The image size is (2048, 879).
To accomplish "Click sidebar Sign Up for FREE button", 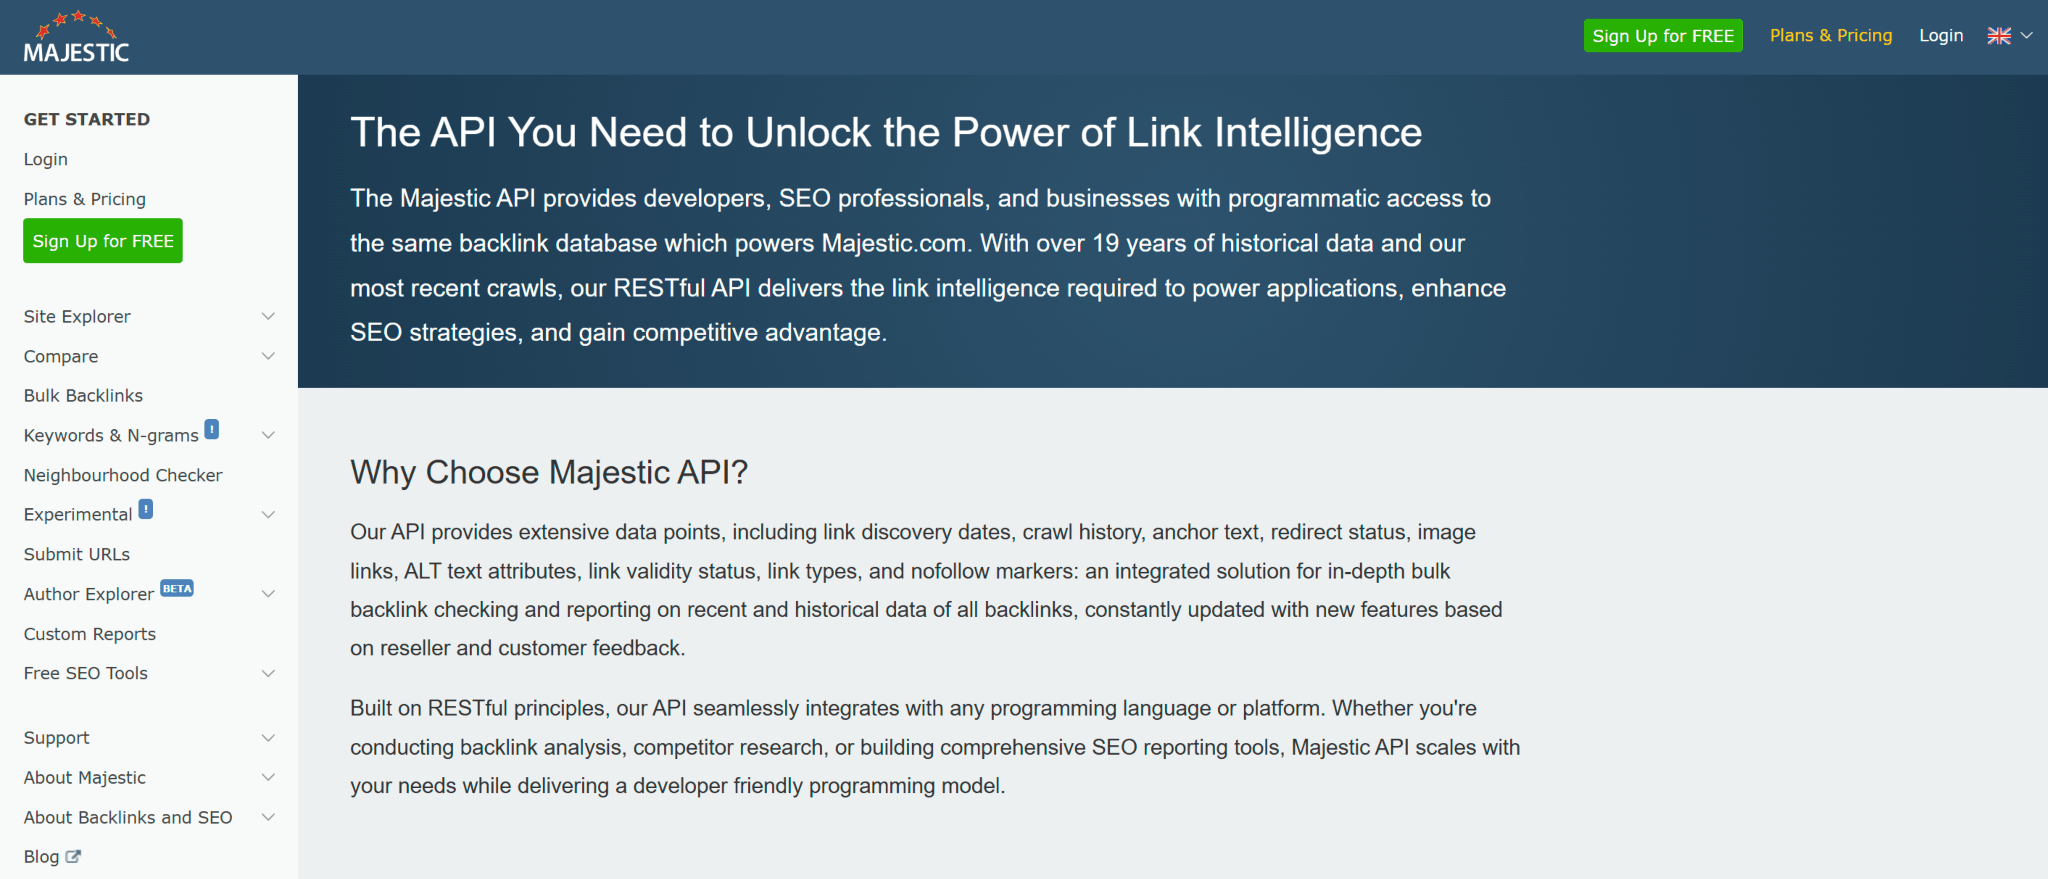I will coord(103,241).
